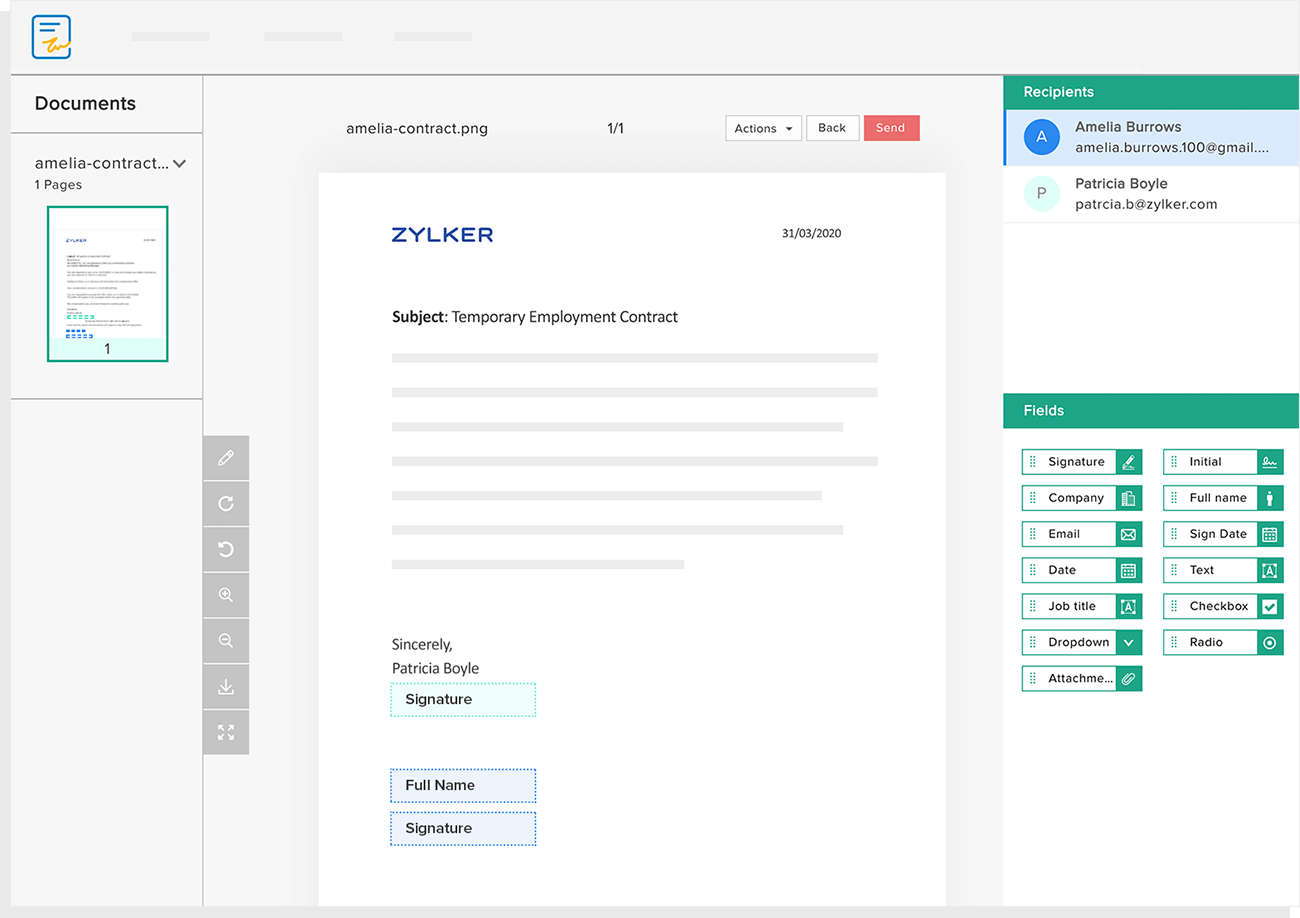Download the document
Image resolution: width=1300 pixels, height=918 pixels.
point(226,687)
